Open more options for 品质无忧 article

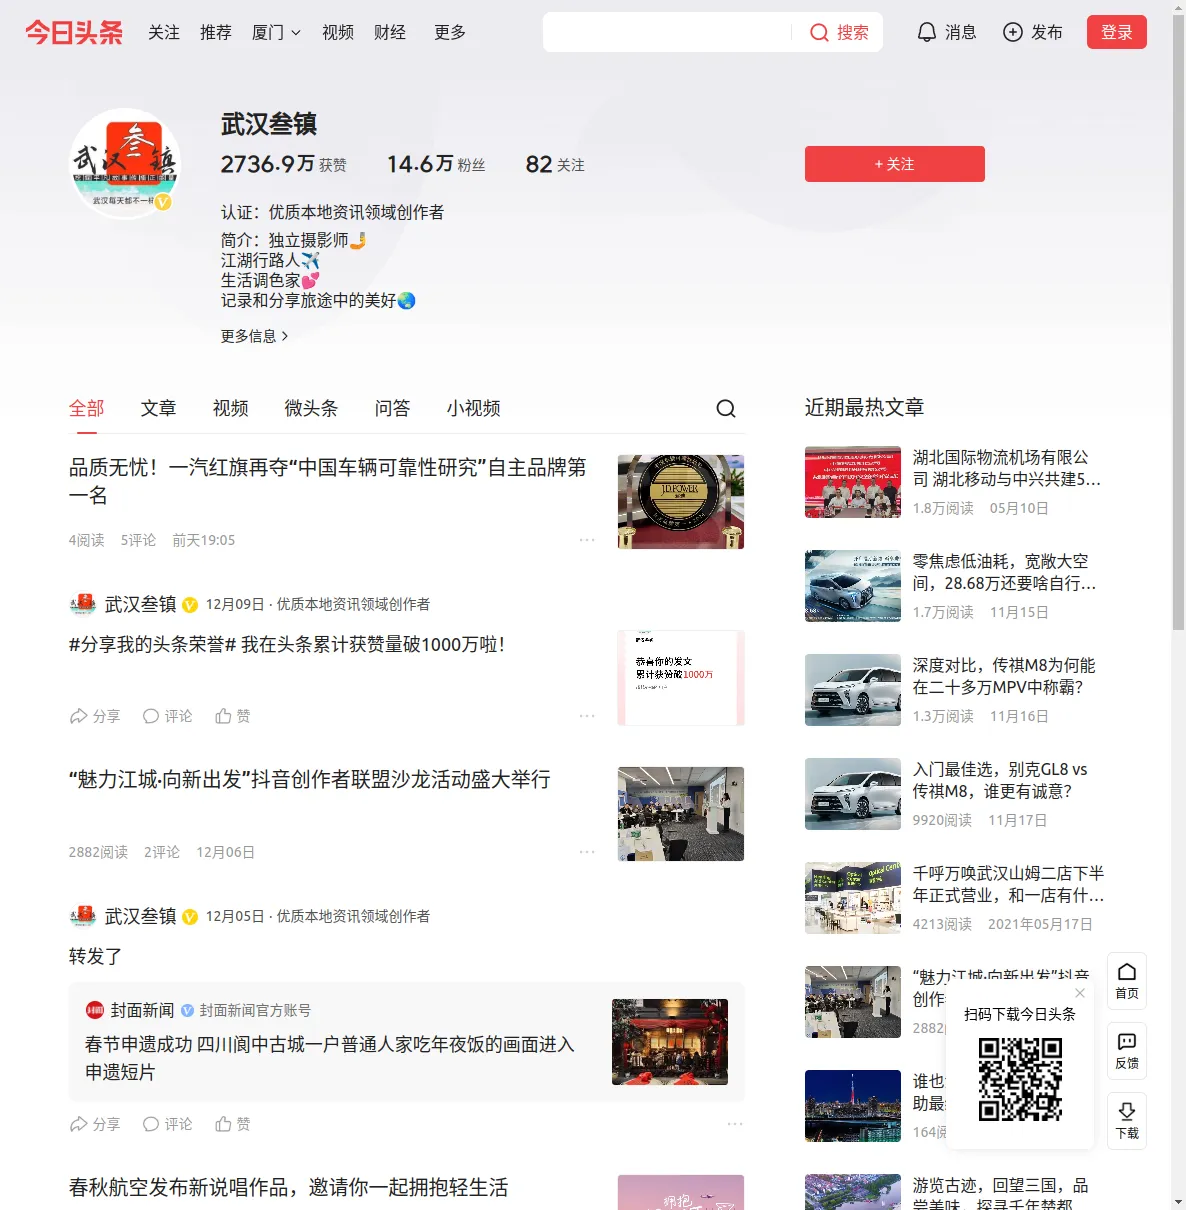587,540
